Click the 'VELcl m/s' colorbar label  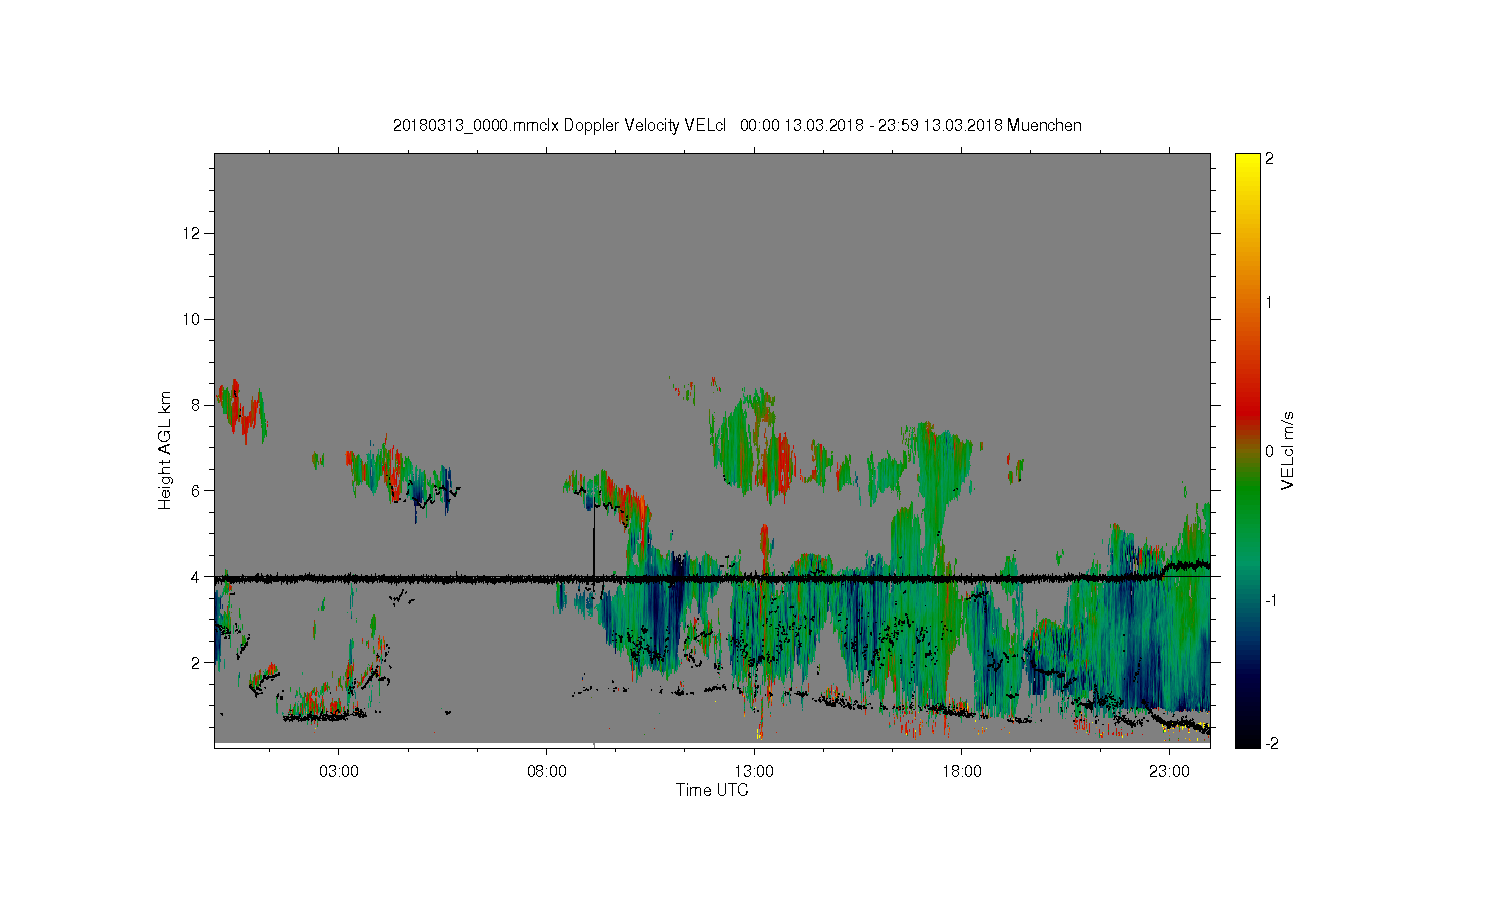[1288, 450]
